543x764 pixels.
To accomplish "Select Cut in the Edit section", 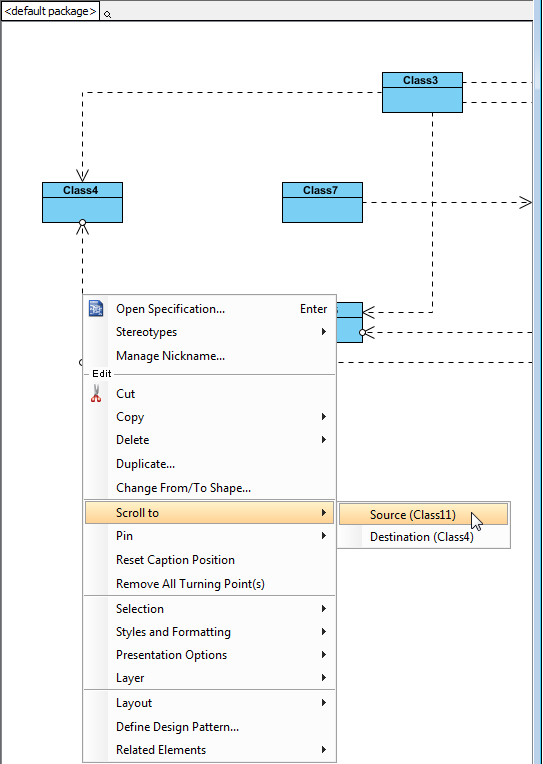I will [210, 394].
